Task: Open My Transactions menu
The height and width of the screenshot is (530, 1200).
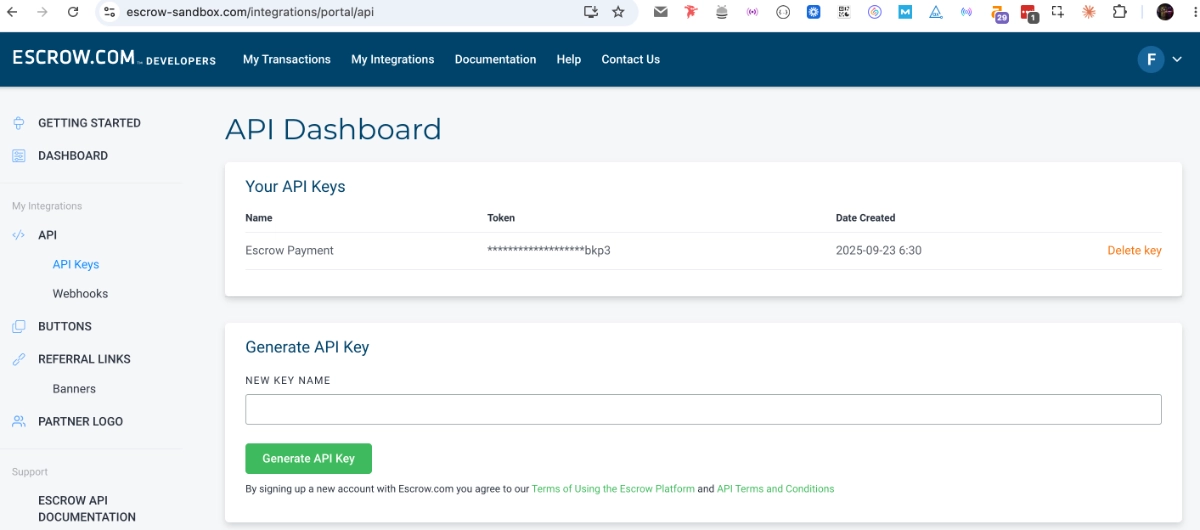Action: 287,60
